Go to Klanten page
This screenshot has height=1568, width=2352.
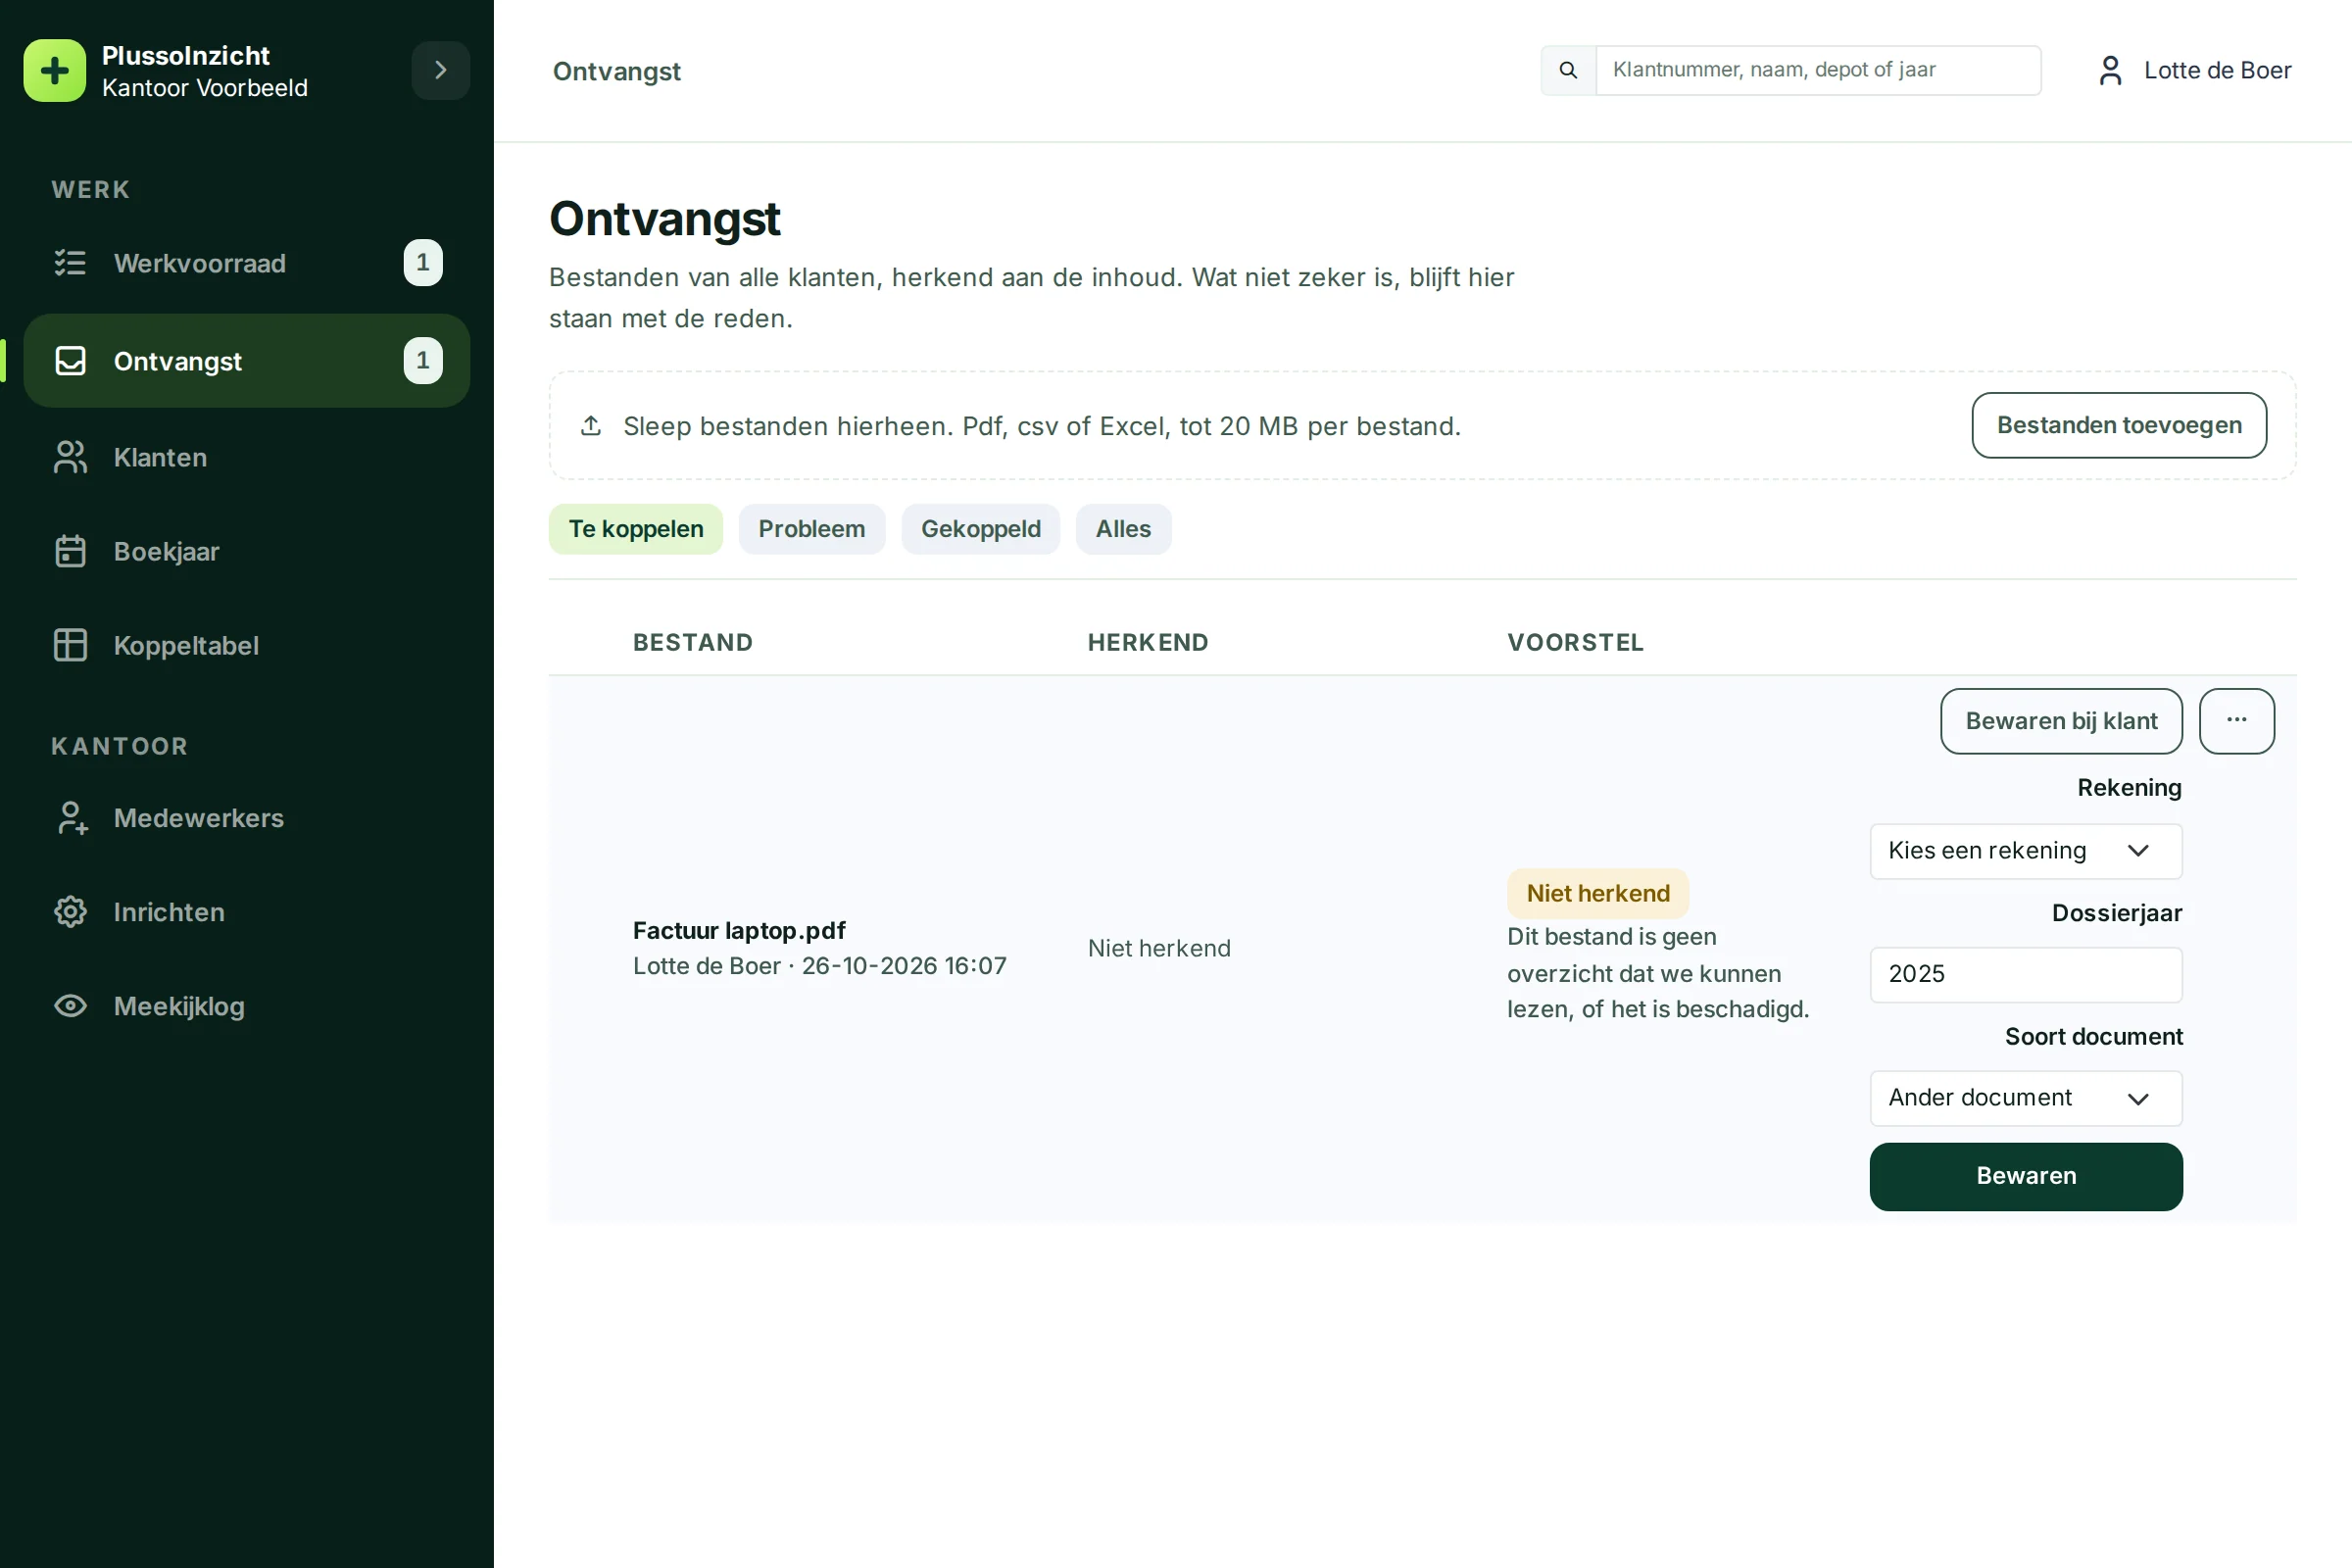[247, 457]
